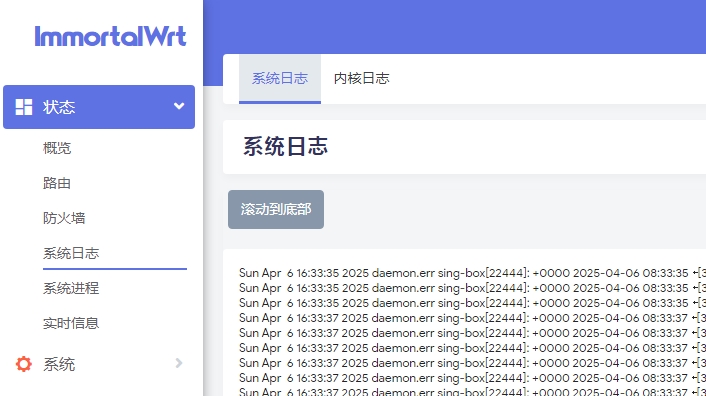
Task: Switch to the 系统日志 tab
Action: click(280, 79)
